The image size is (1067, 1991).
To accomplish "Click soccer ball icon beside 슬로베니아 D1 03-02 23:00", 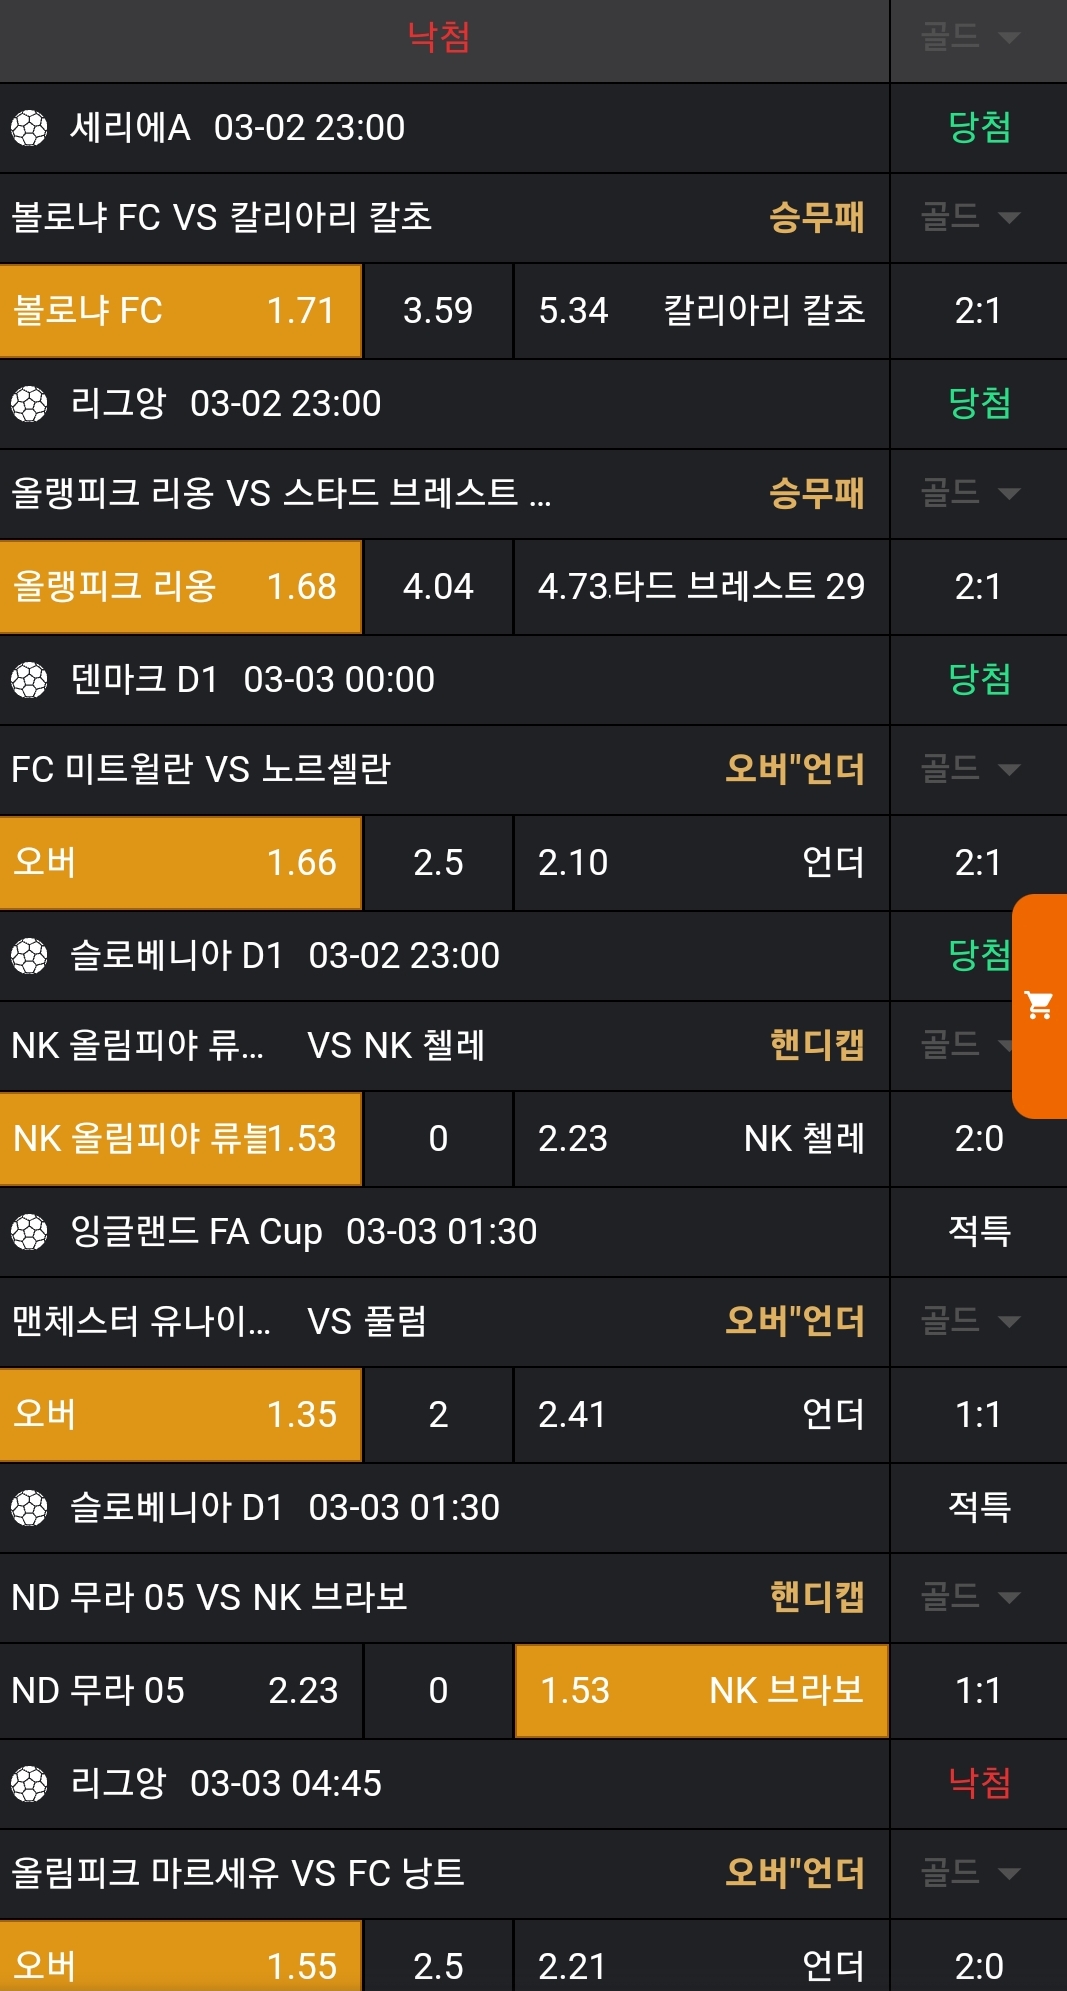I will click(x=29, y=956).
